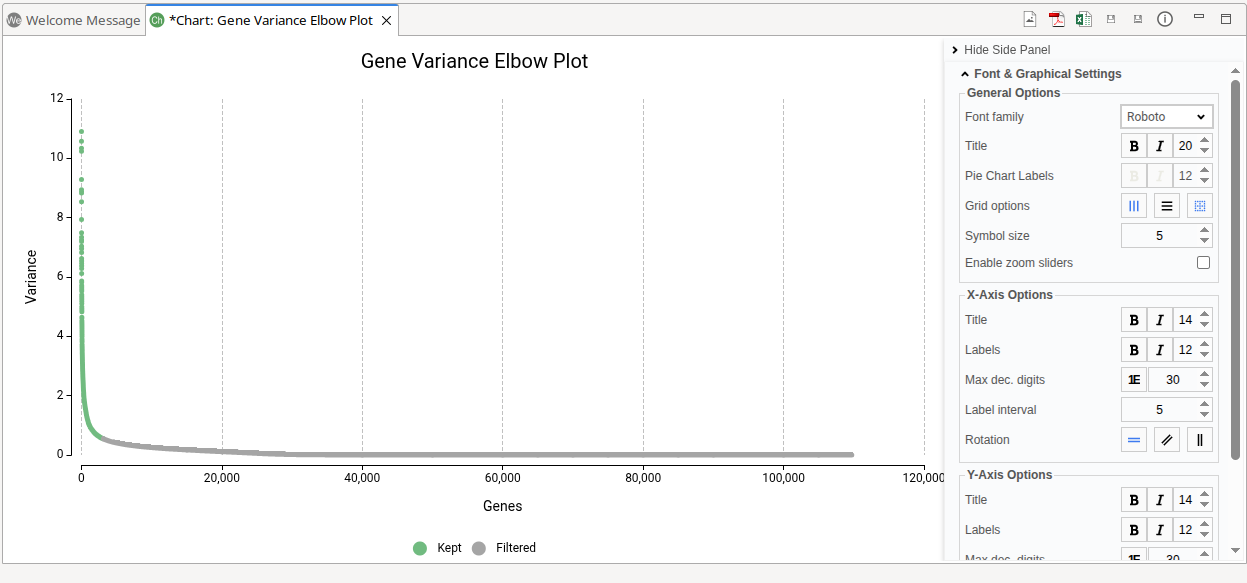Screen dimensions: 1247x583
Task: Enable zoom sliders checkbox
Action: click(x=1203, y=263)
